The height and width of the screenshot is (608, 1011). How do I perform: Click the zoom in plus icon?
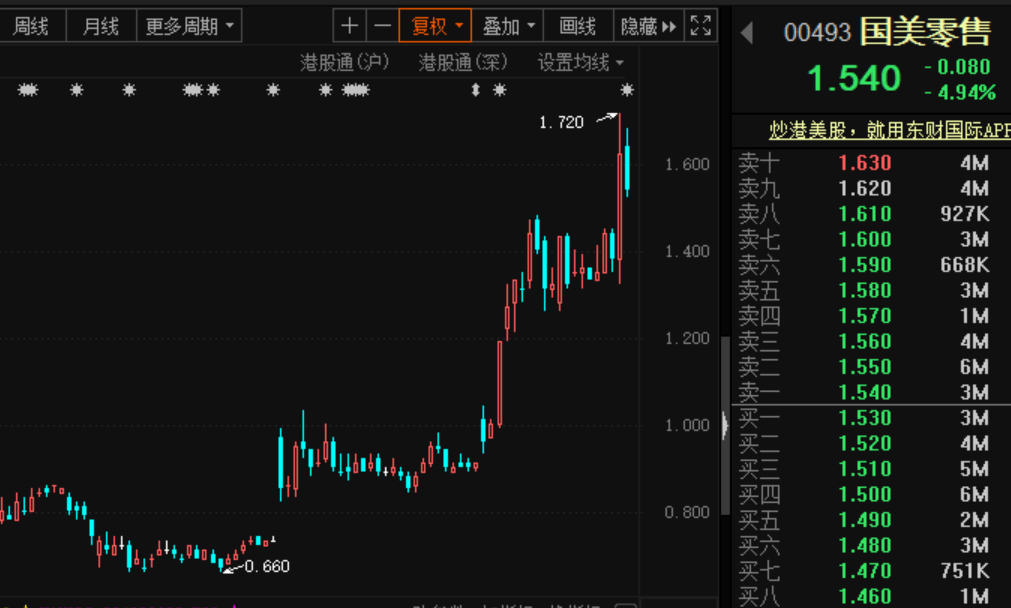point(349,26)
